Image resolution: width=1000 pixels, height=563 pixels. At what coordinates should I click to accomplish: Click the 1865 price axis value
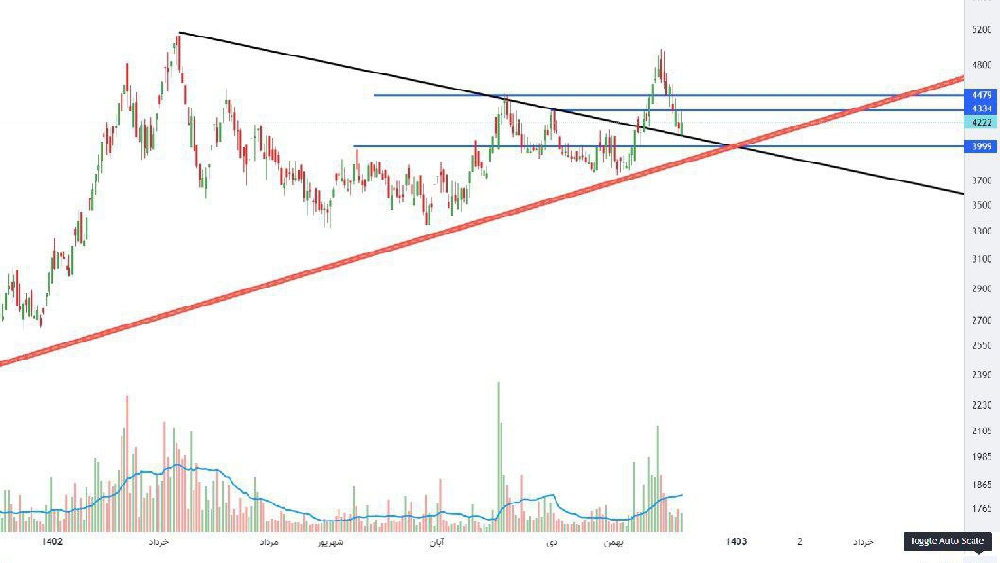(982, 485)
